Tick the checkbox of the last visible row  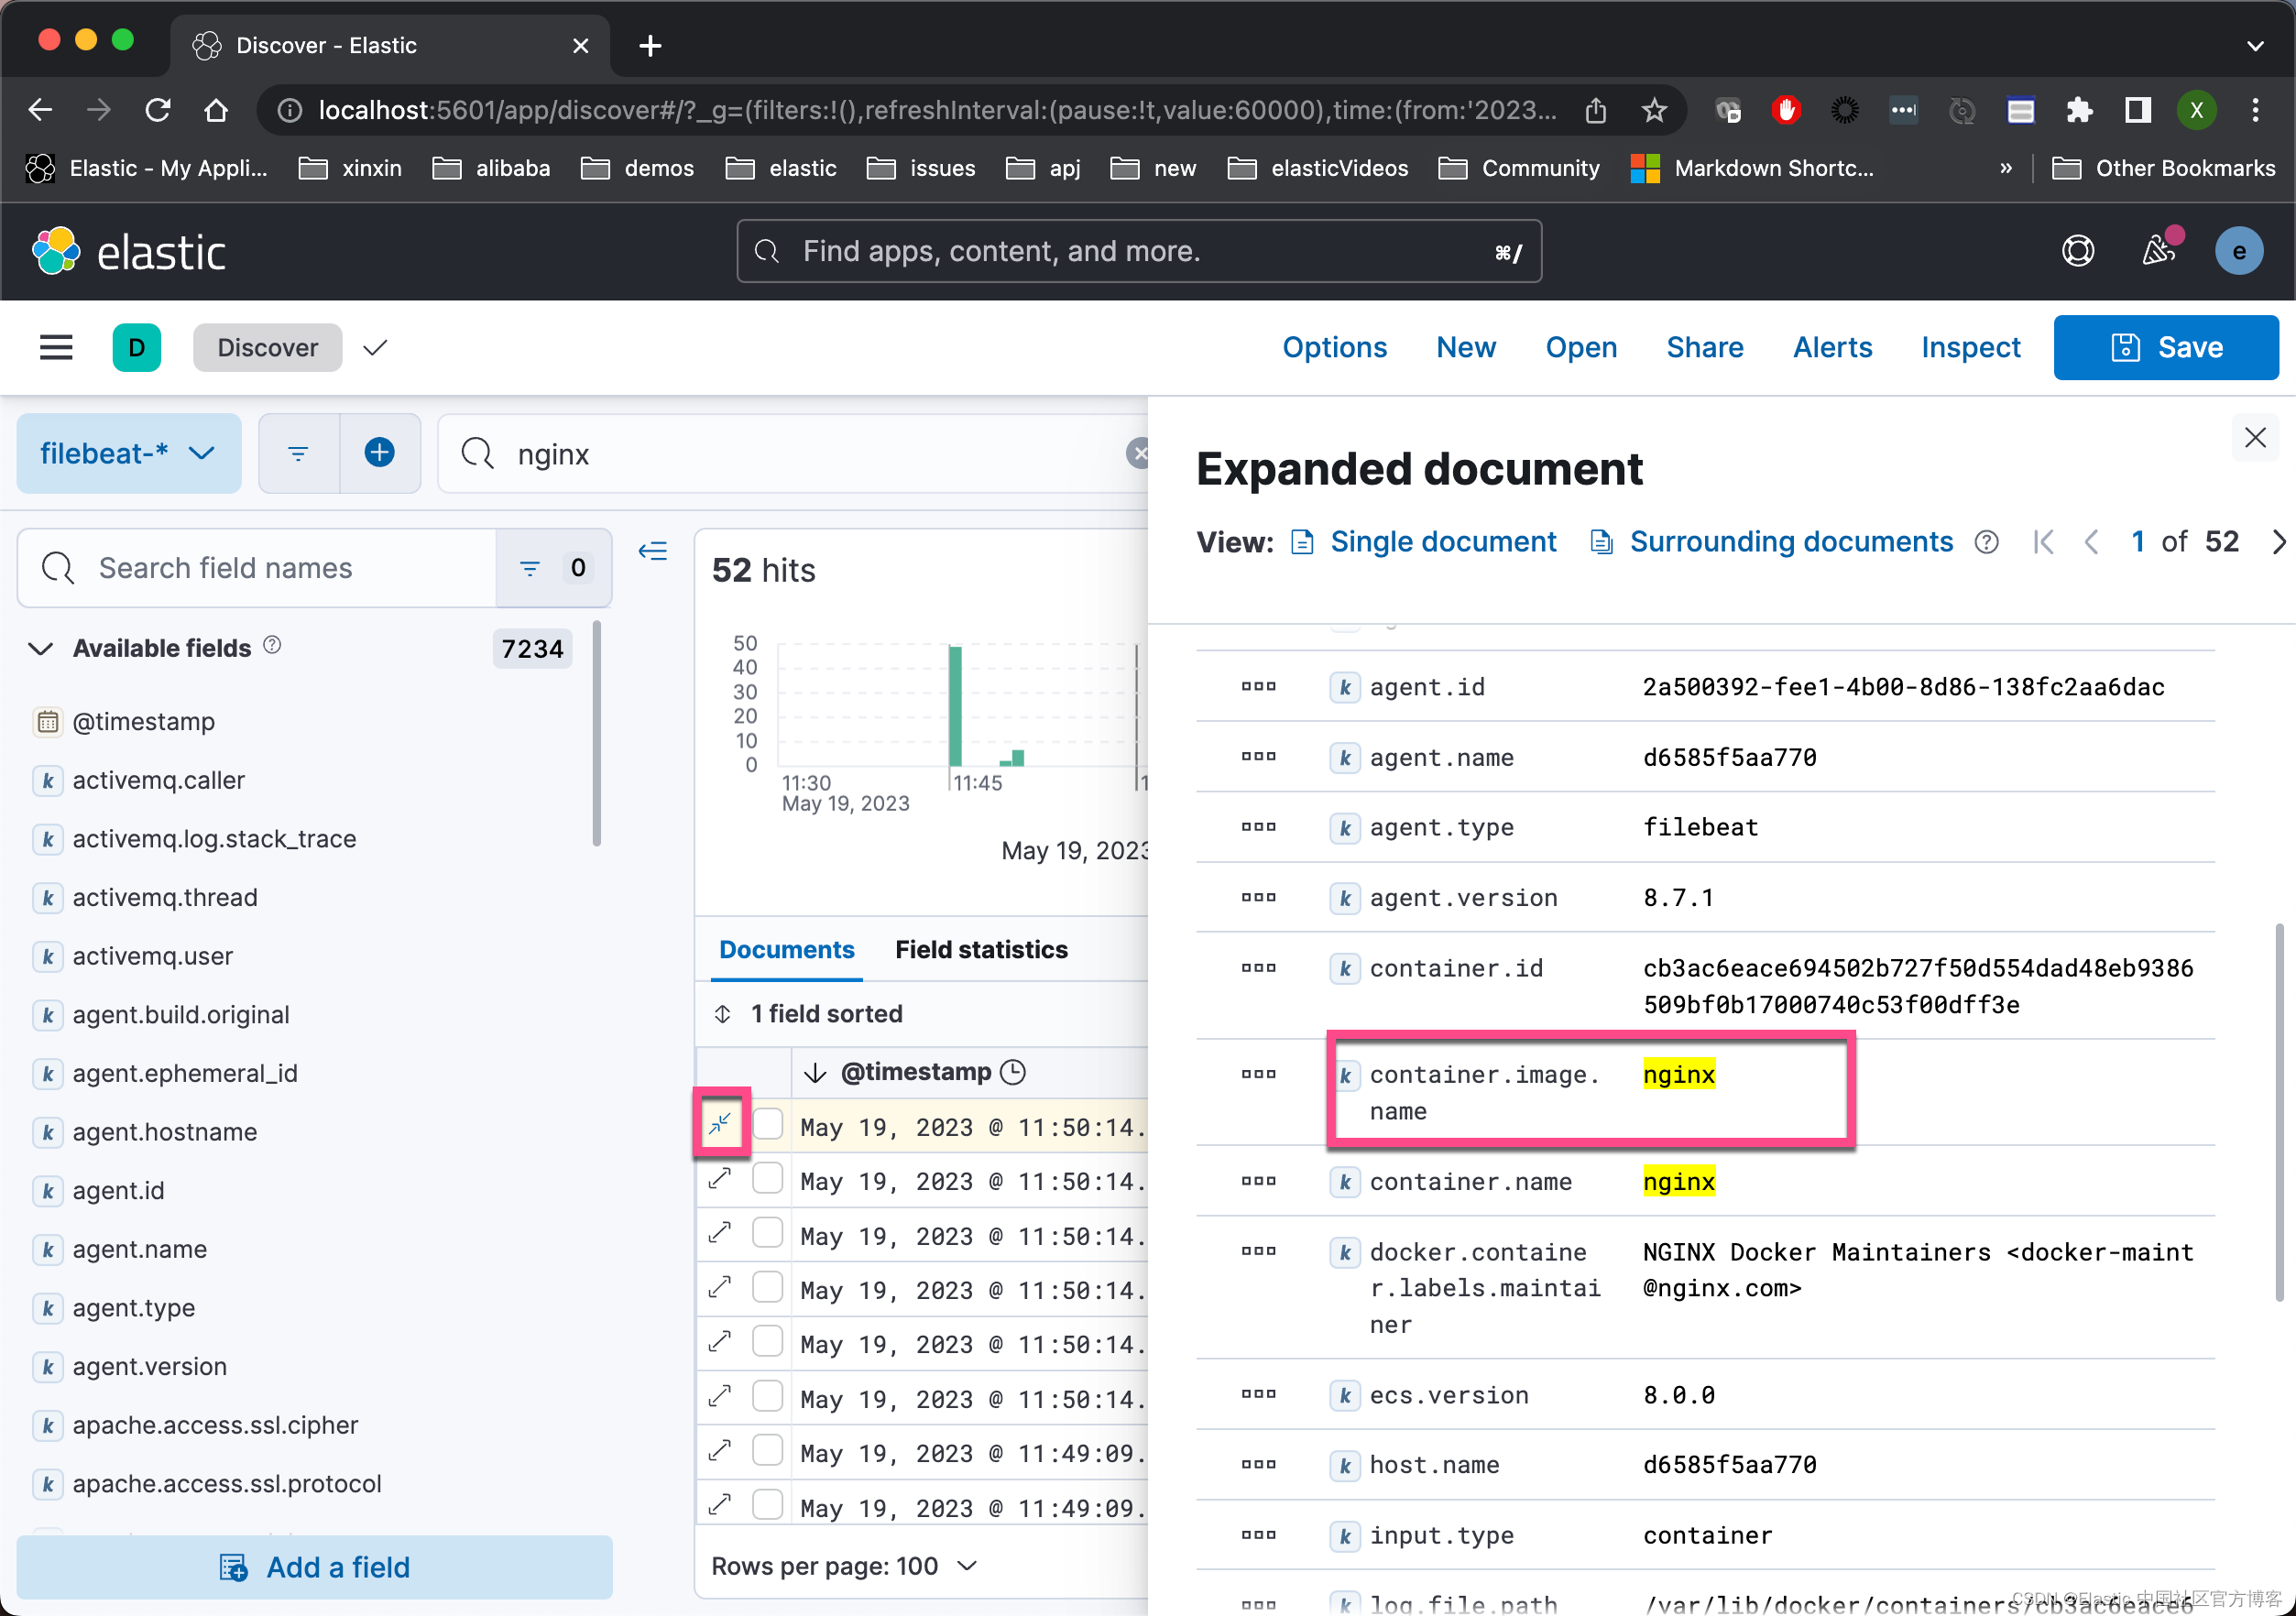[768, 1504]
